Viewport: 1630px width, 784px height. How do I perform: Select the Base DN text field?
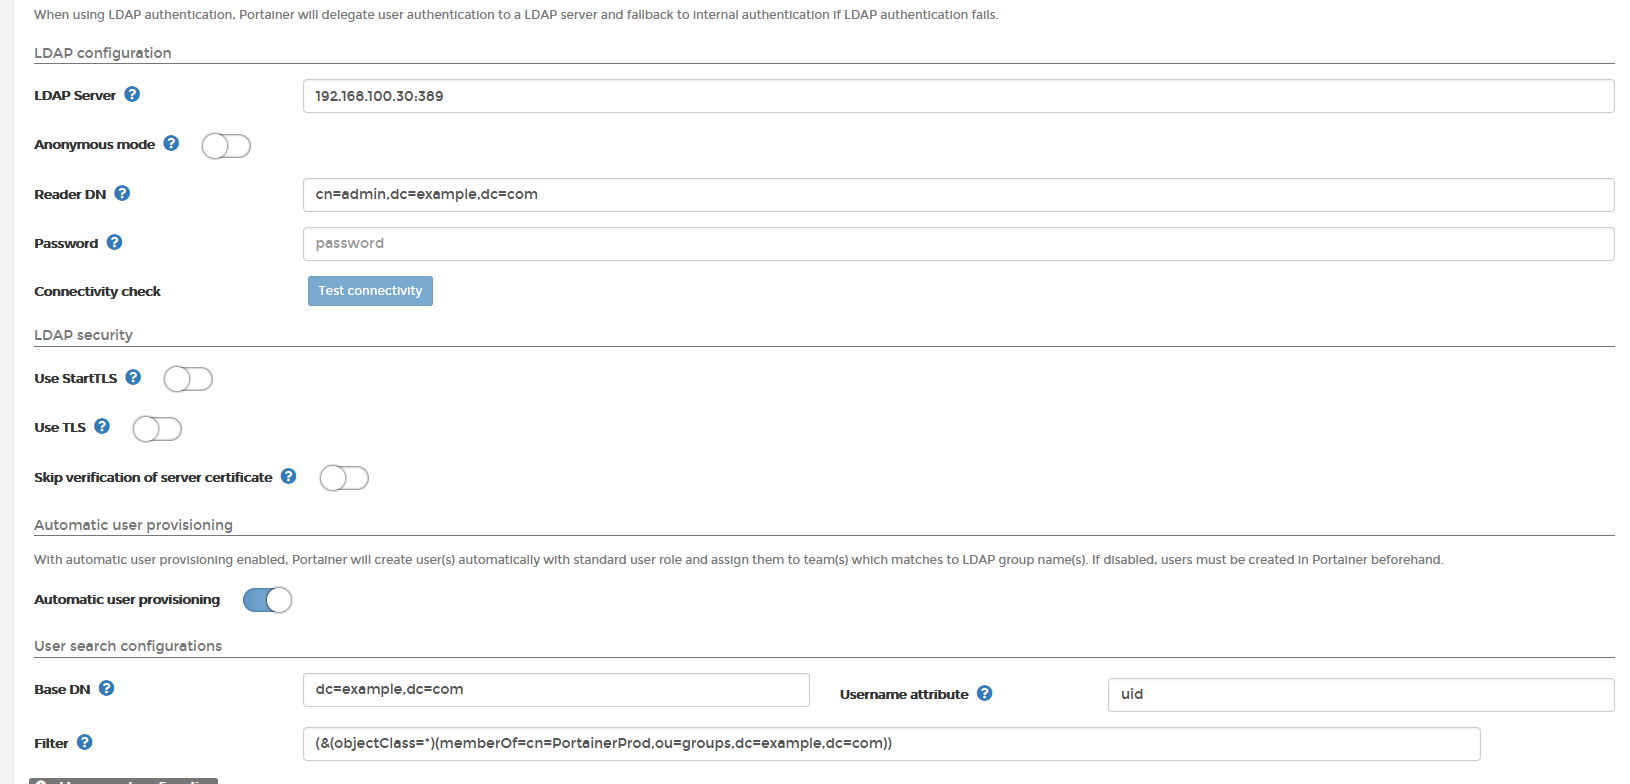tap(555, 689)
